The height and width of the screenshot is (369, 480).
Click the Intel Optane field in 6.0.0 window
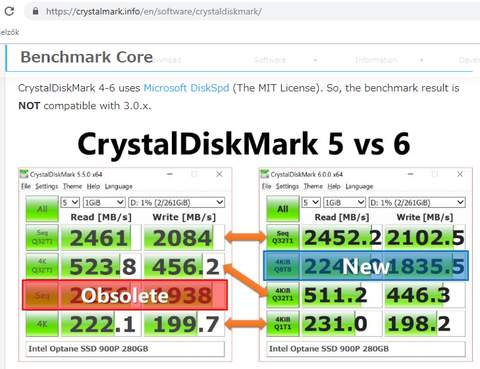366,349
